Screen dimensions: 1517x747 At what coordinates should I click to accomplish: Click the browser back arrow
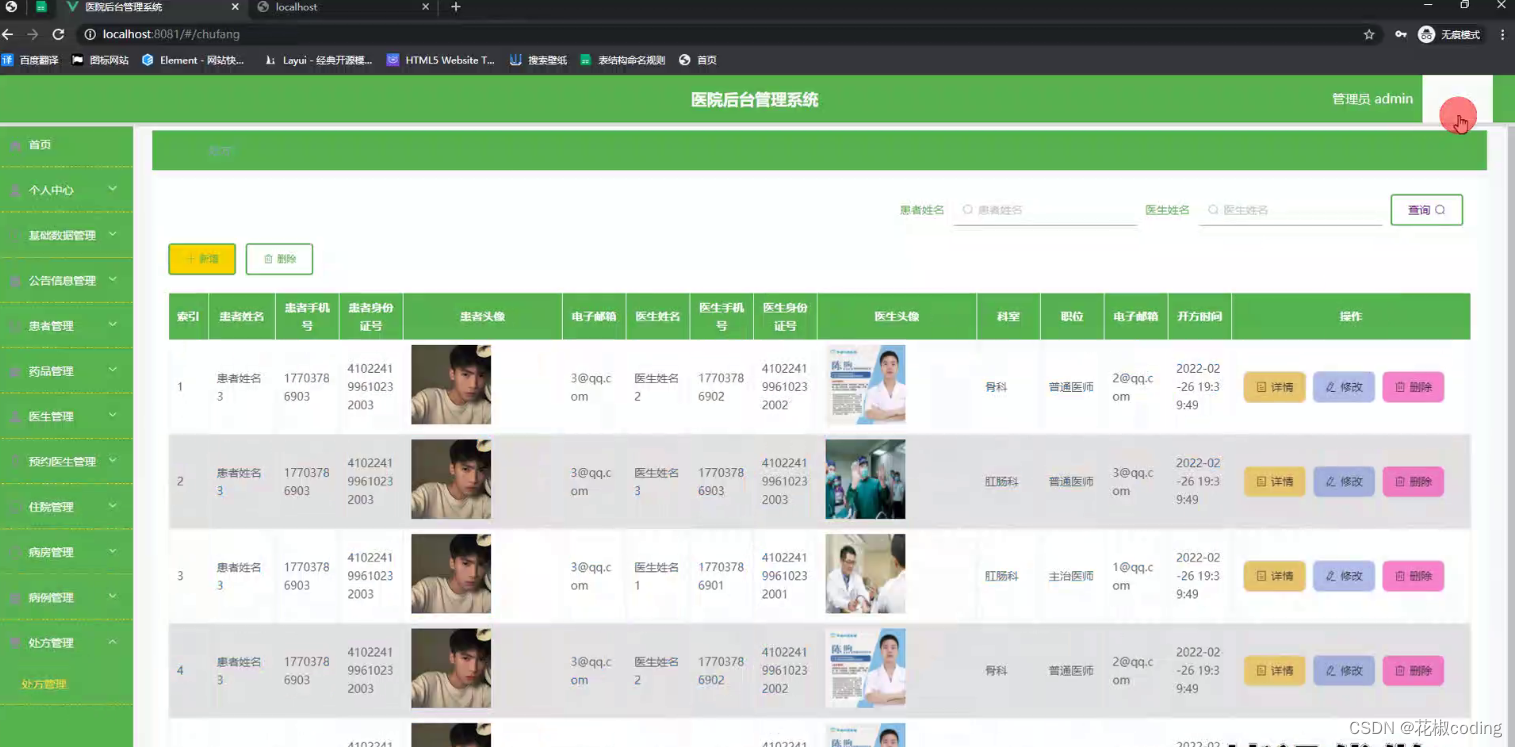pos(9,34)
